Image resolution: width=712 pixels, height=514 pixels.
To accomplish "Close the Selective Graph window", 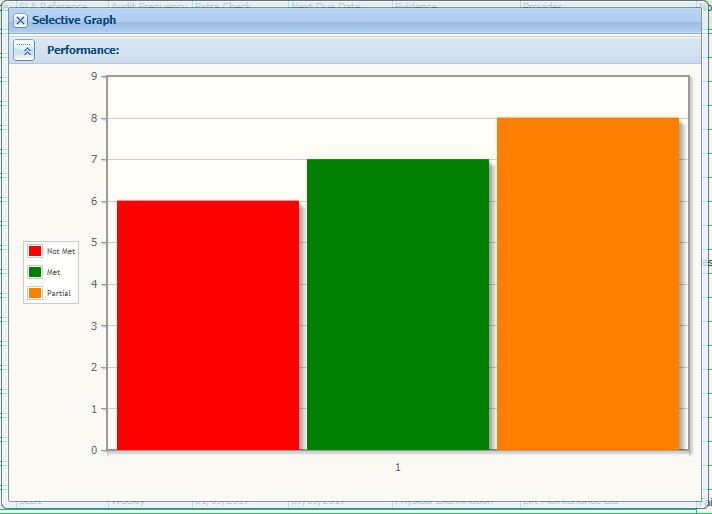I will (21, 20).
